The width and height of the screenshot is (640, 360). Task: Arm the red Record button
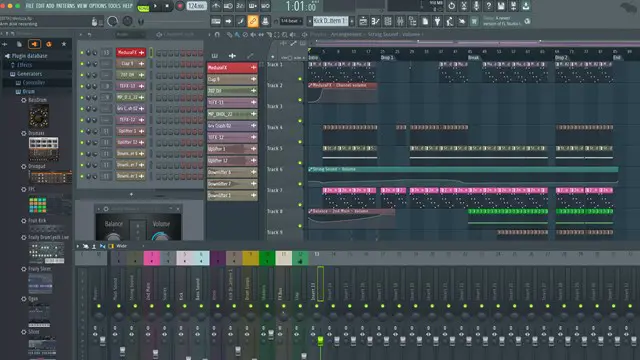click(x=180, y=6)
